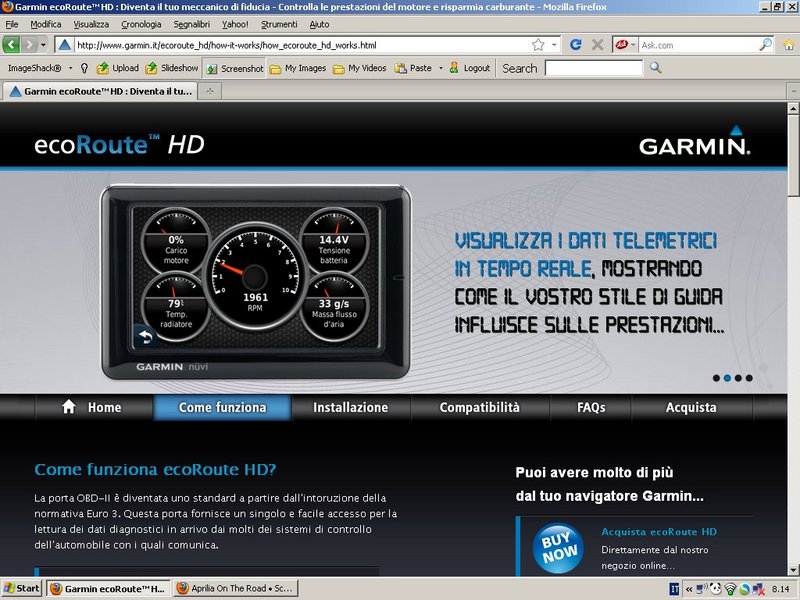
Task: Open the Come funziona navigation tab
Action: (222, 407)
